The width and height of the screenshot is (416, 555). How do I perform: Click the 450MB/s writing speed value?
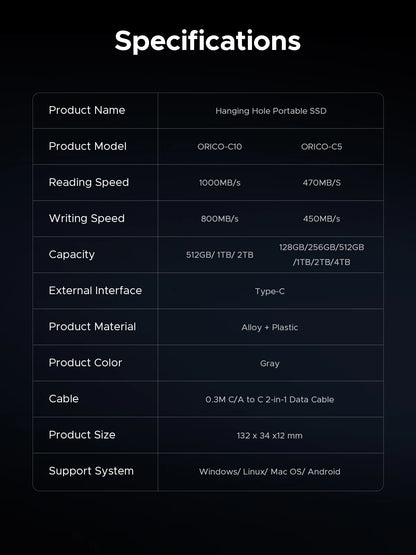(x=321, y=219)
